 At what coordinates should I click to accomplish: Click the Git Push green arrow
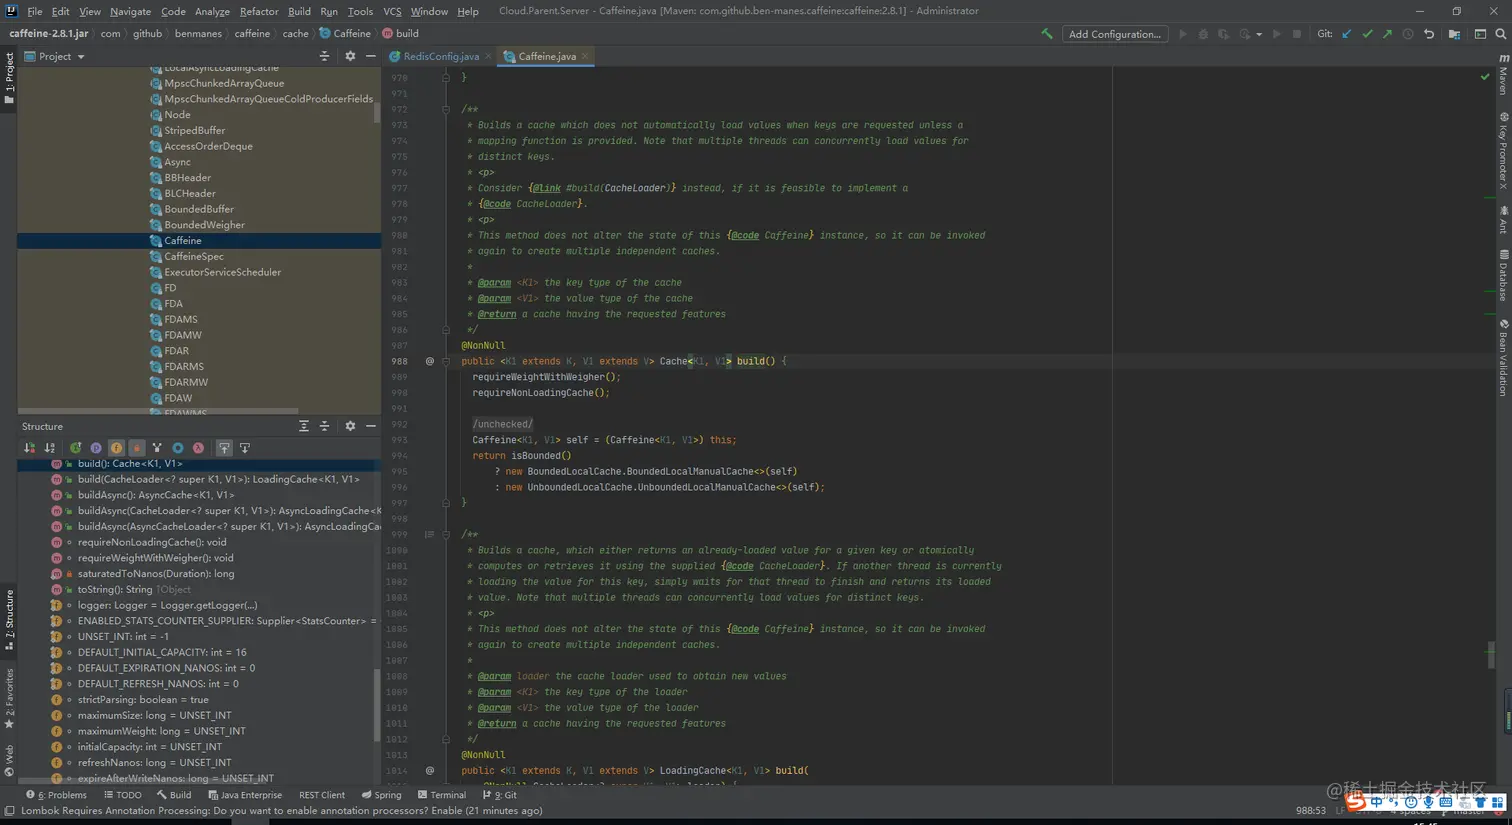click(1387, 34)
